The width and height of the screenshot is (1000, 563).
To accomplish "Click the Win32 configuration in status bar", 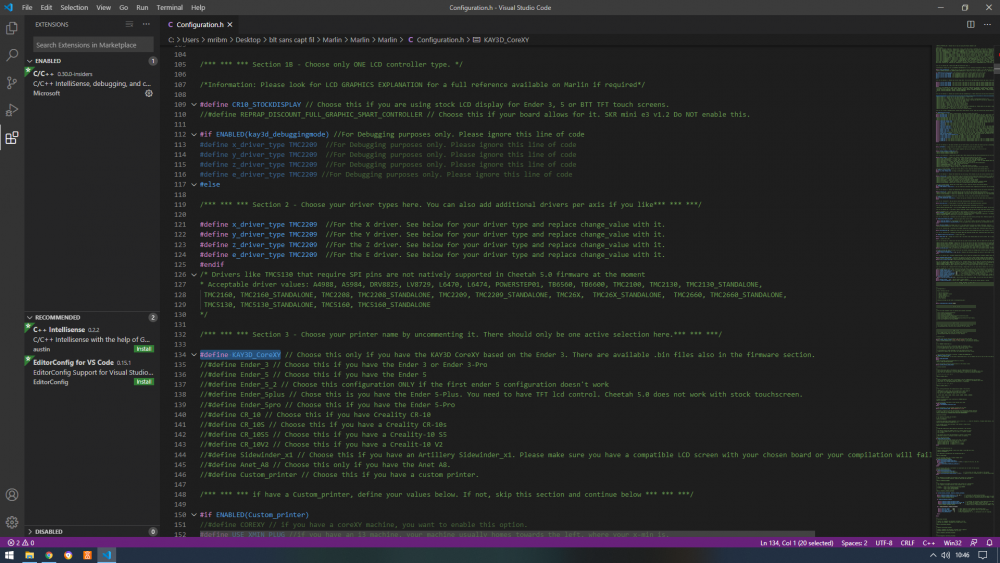I will tap(952, 543).
